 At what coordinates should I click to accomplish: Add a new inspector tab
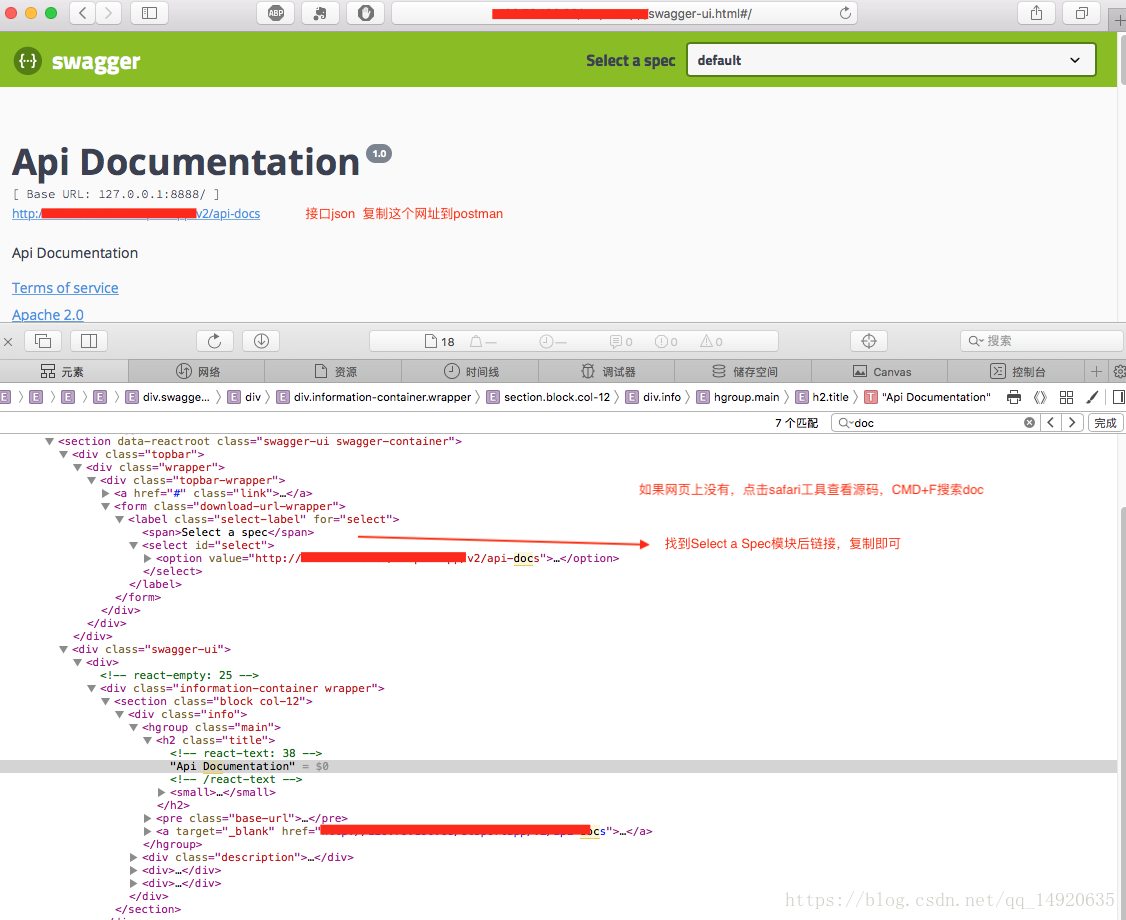(x=1096, y=371)
